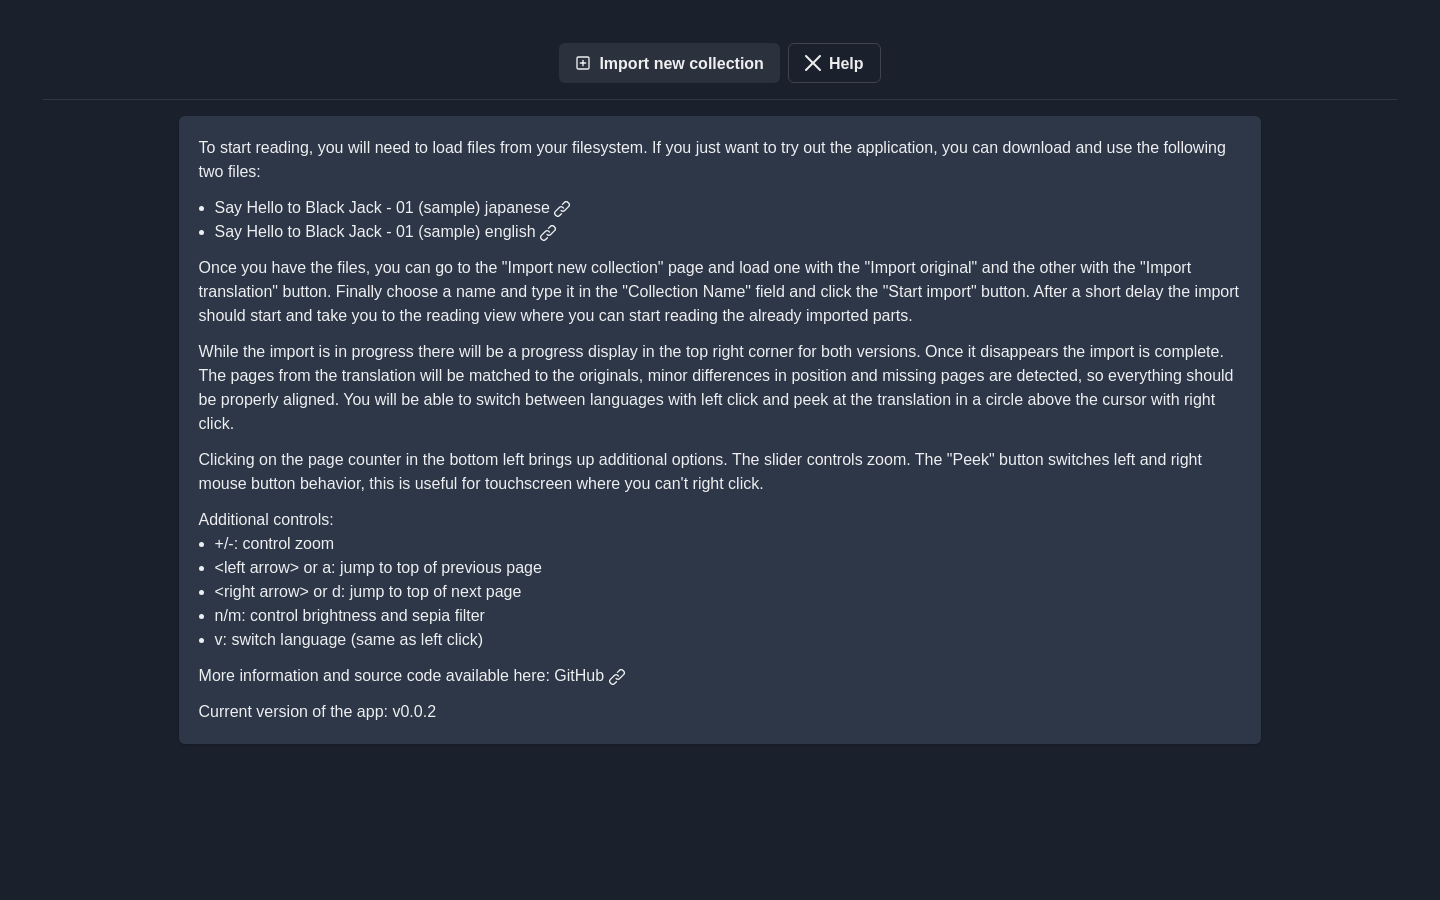The height and width of the screenshot is (900, 1440).
Task: Select the right arrow next page list item
Action: 367,592
